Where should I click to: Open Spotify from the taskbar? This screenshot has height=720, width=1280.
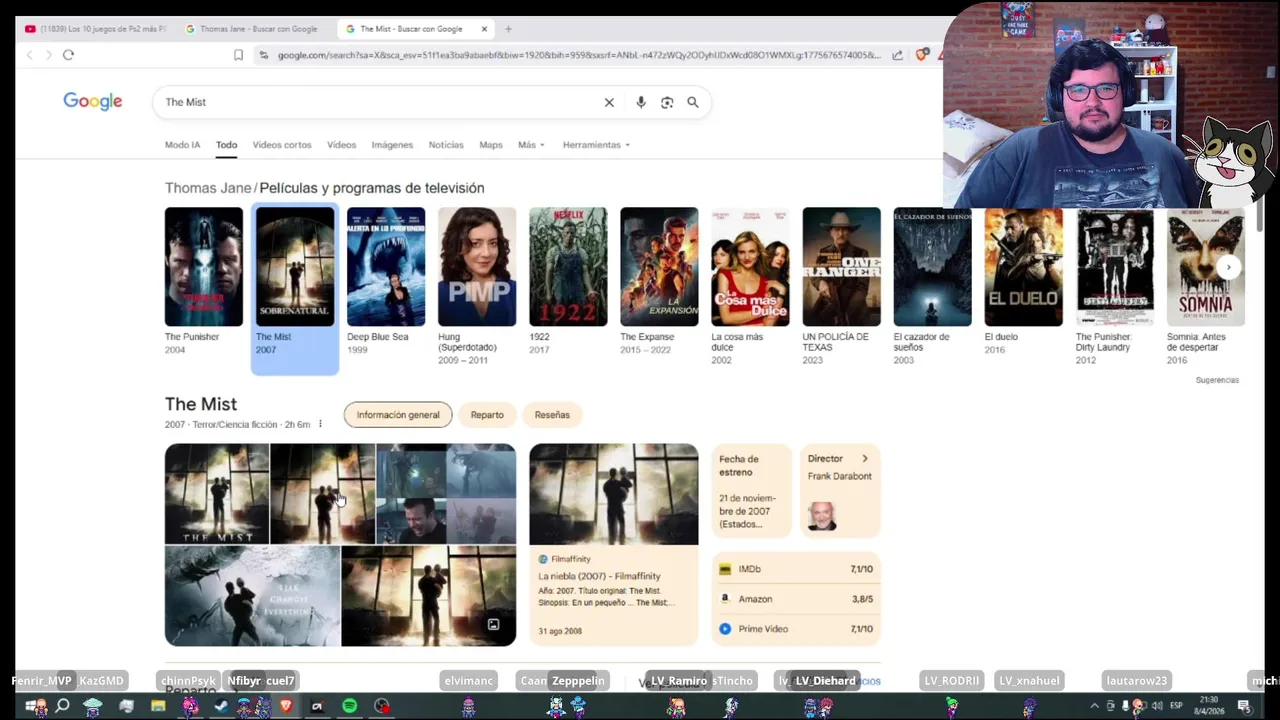click(349, 706)
